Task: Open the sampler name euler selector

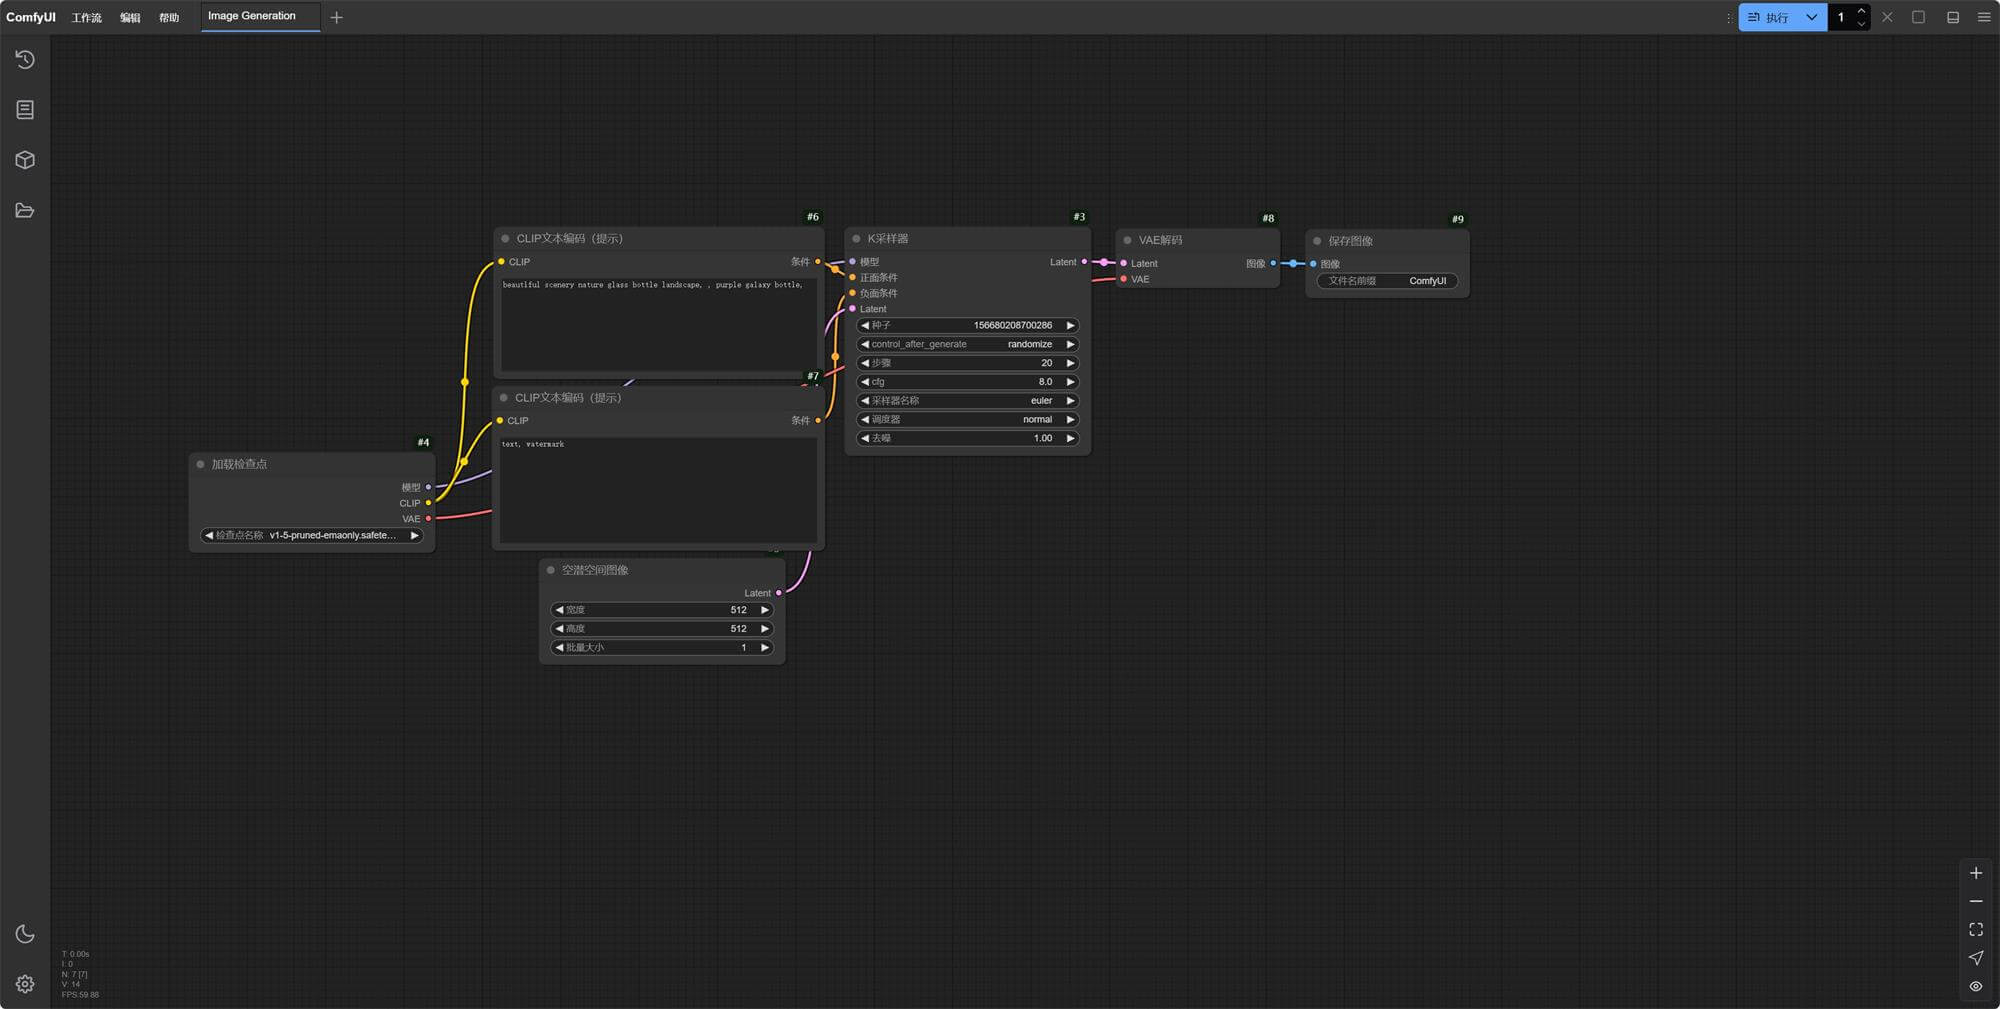Action: point(967,400)
